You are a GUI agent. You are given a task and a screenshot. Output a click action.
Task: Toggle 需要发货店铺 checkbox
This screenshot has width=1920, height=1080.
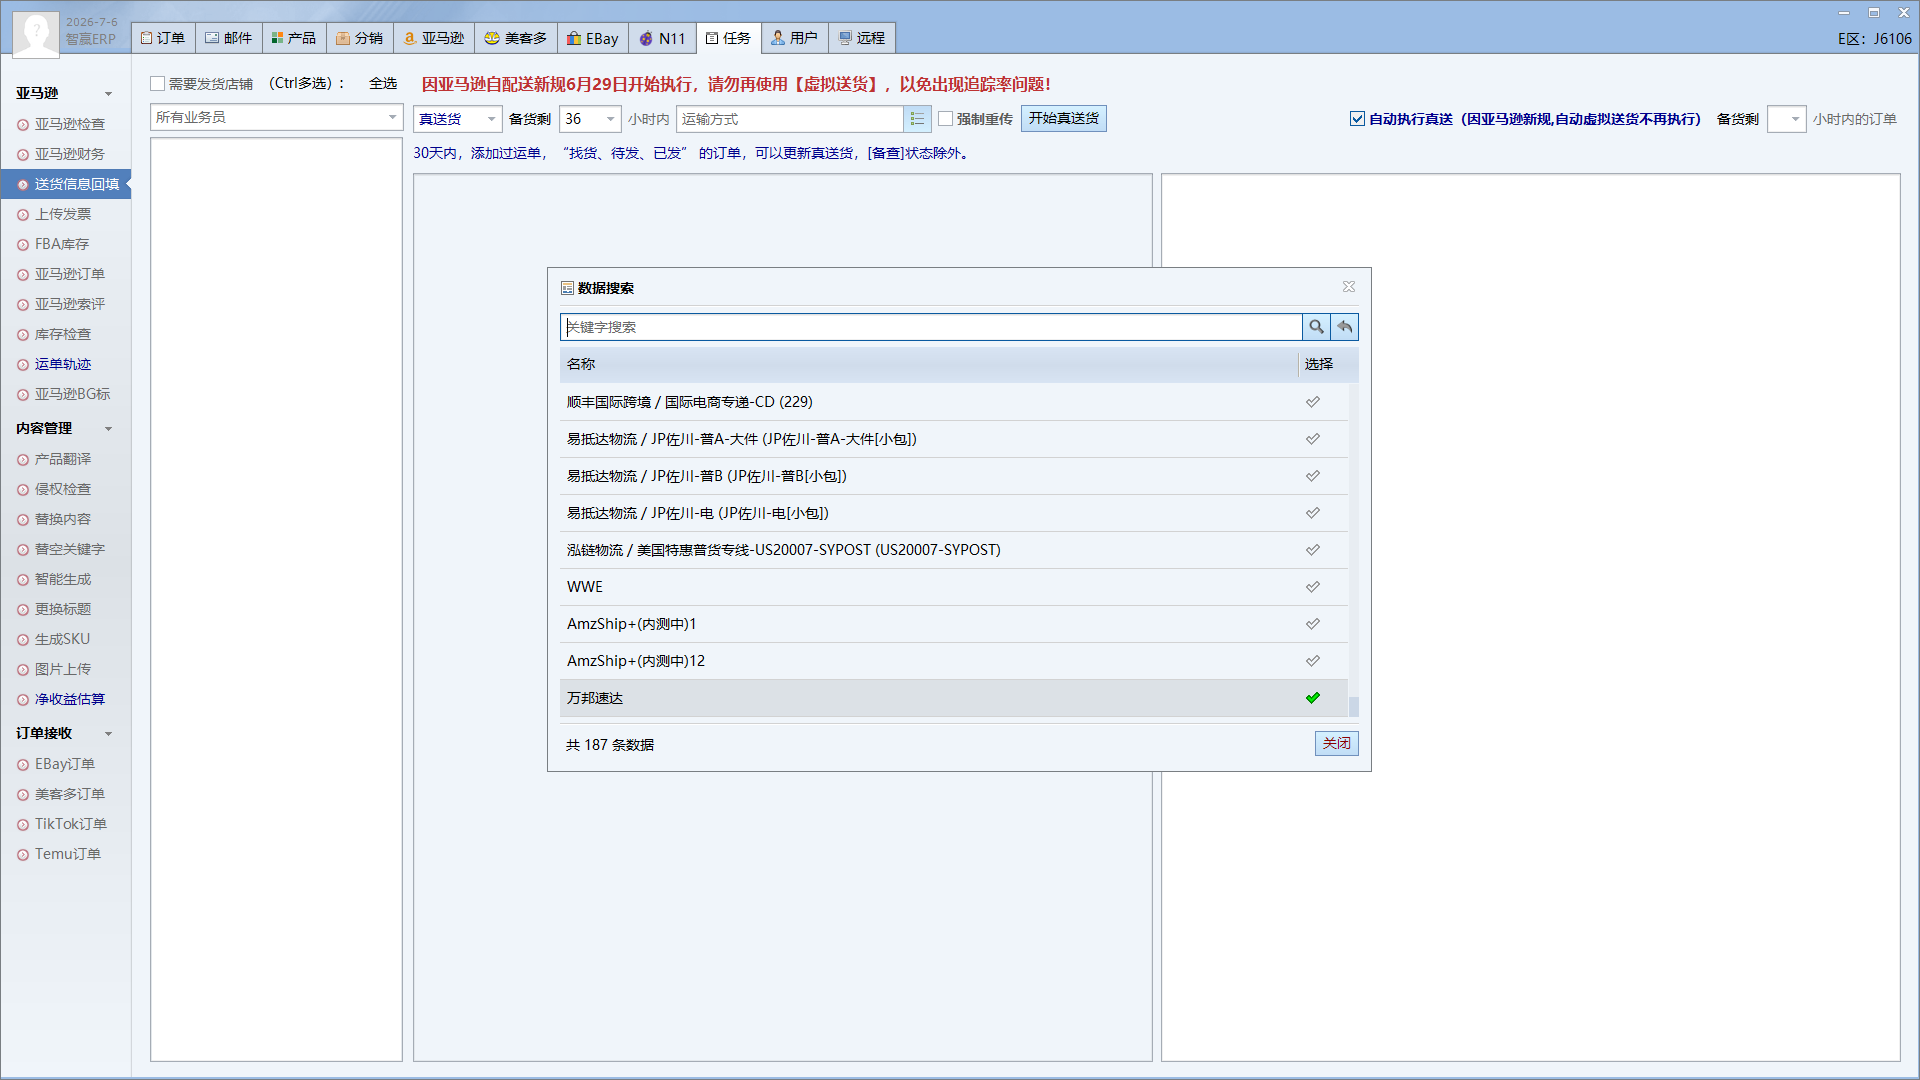pos(157,84)
